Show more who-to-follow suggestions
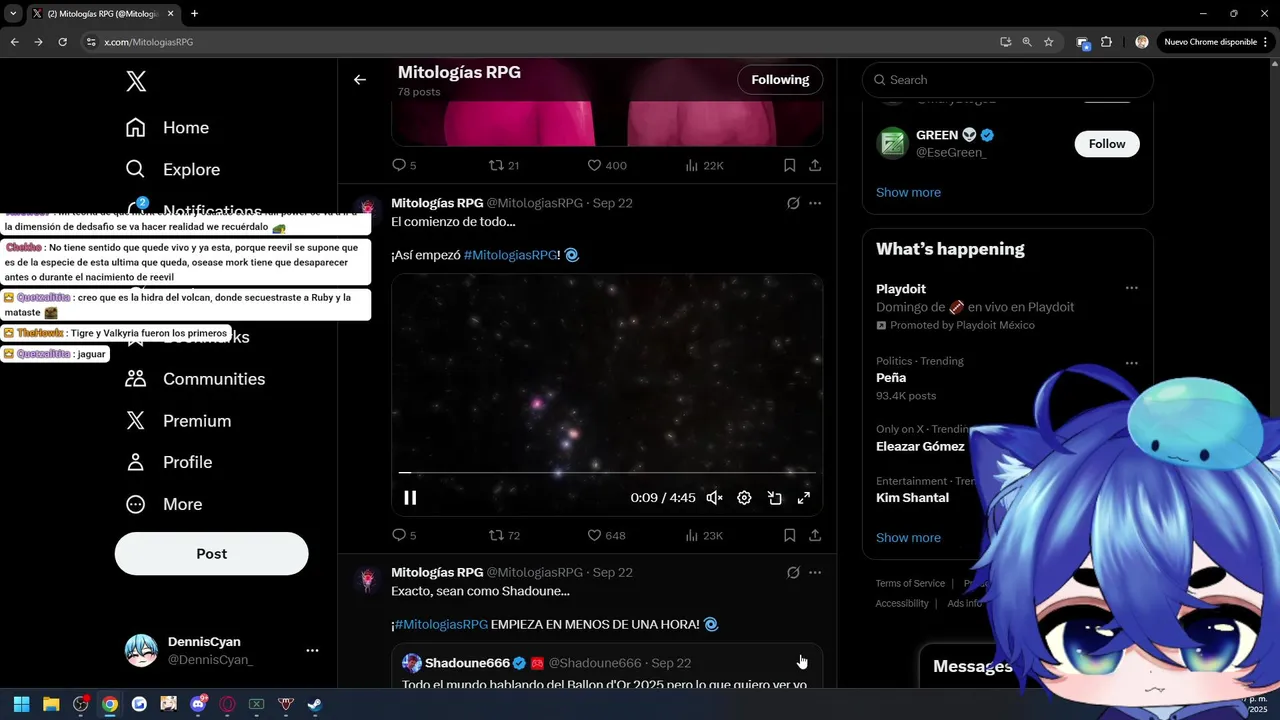Screen dimensions: 1280x720 tap(908, 192)
